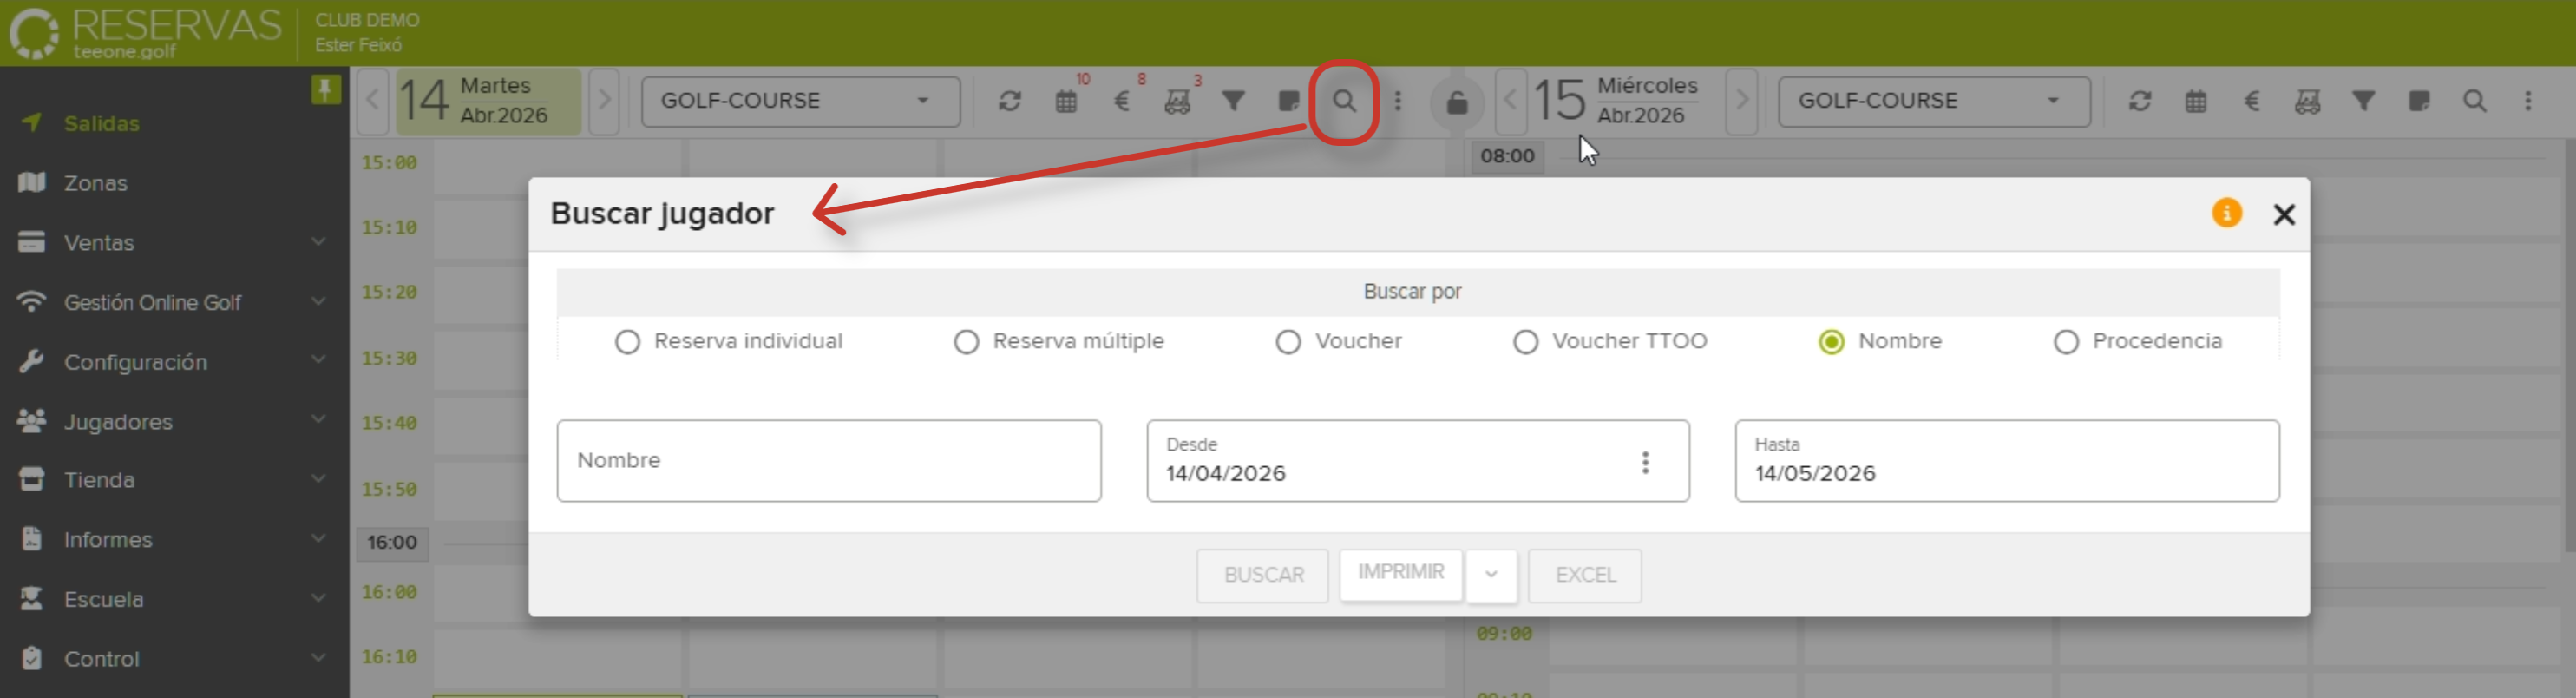Select the Nombre radio option
Image resolution: width=2576 pixels, height=698 pixels.
point(1831,342)
